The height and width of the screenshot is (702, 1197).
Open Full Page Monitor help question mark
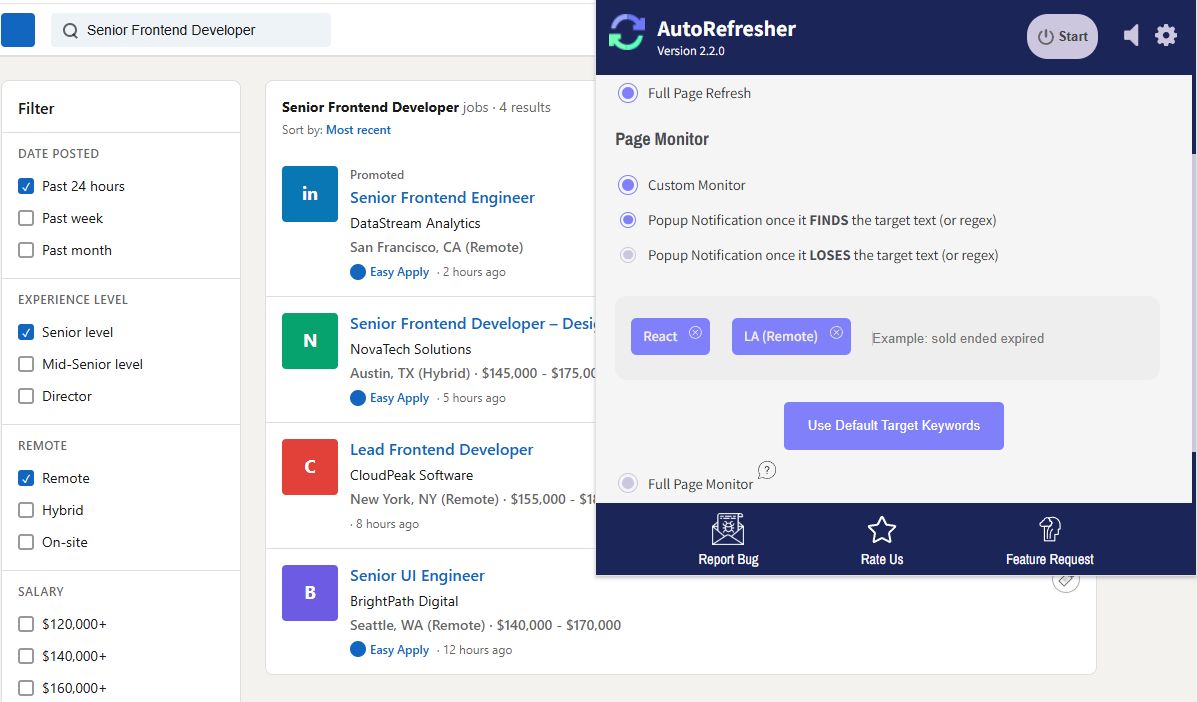pos(766,470)
